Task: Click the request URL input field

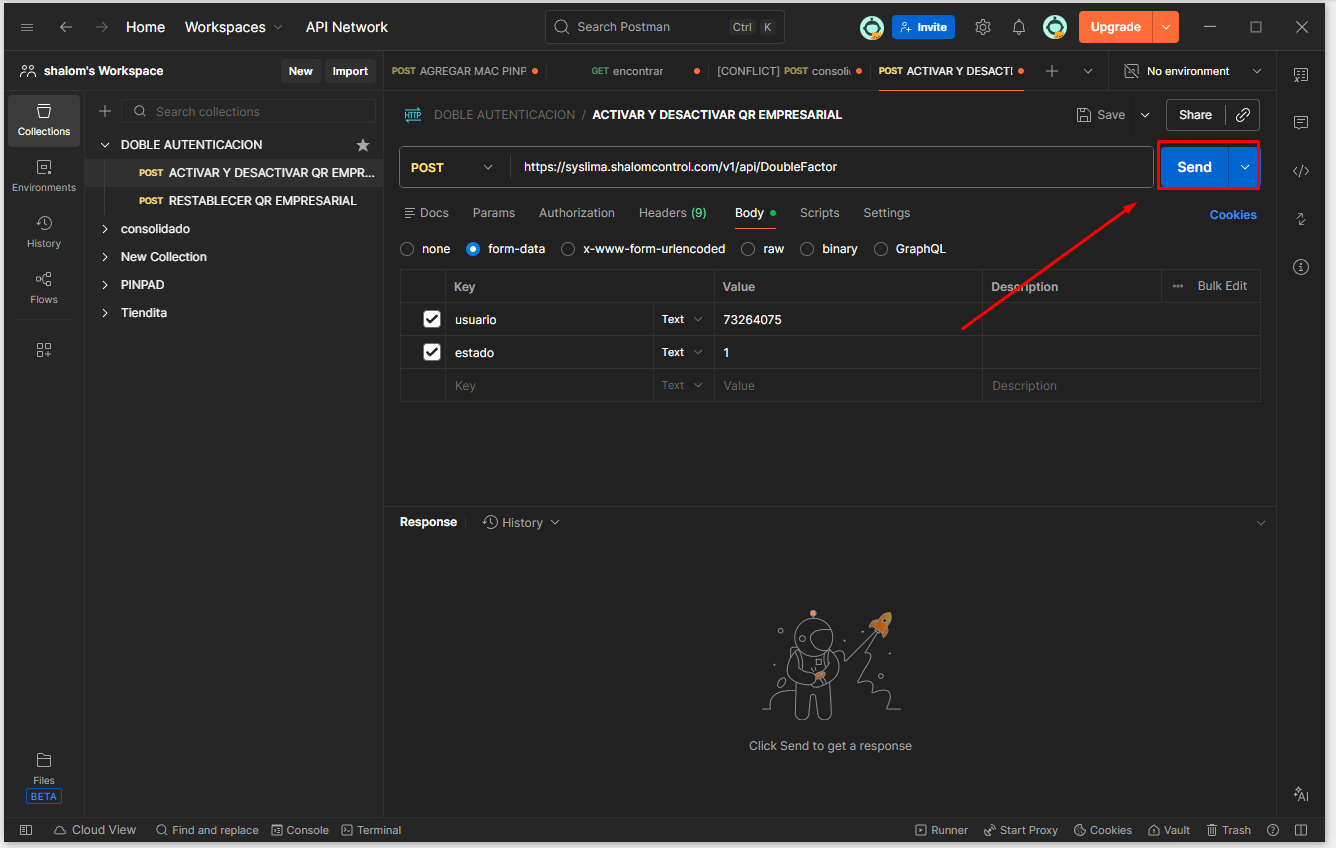Action: tap(830, 167)
